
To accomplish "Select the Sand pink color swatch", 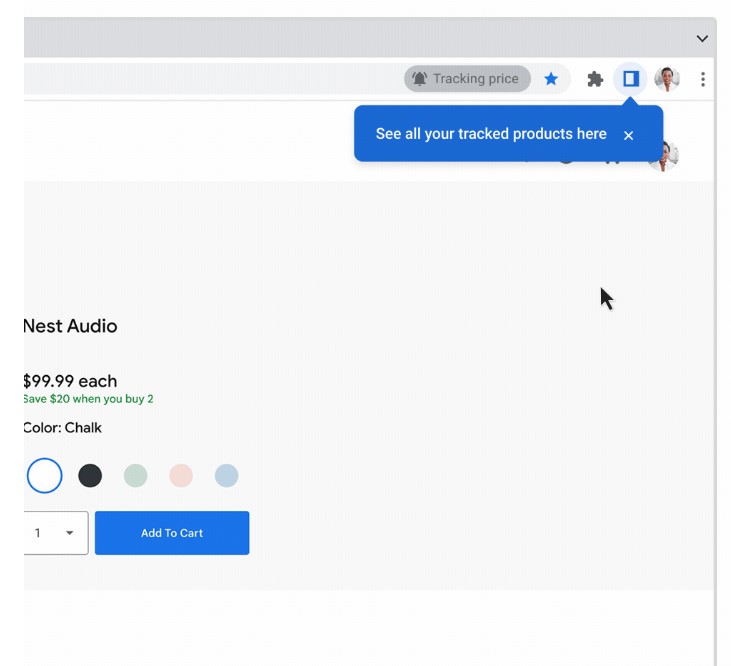I will 181,475.
